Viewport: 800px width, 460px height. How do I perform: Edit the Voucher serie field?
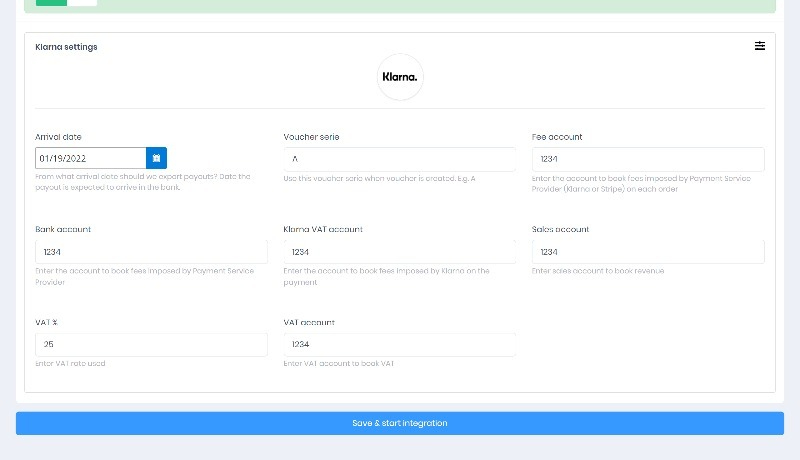(399, 159)
